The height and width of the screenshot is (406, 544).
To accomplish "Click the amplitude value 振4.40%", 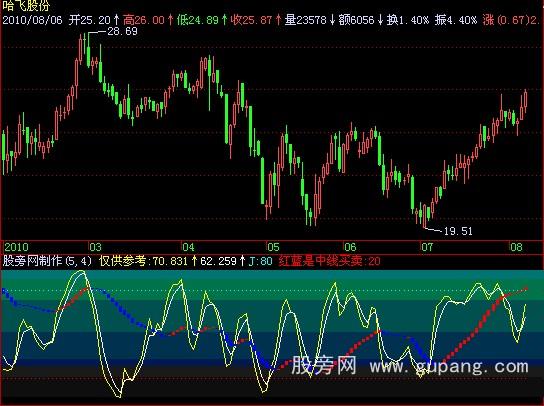I will pos(456,20).
